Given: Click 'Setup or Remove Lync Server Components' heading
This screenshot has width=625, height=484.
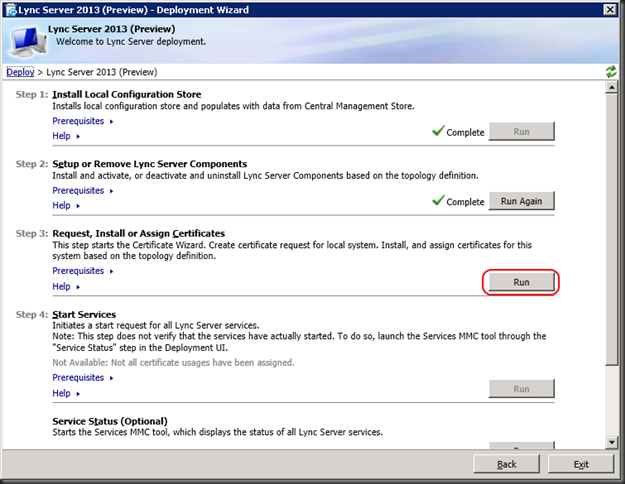Looking at the screenshot, I should (x=149, y=164).
